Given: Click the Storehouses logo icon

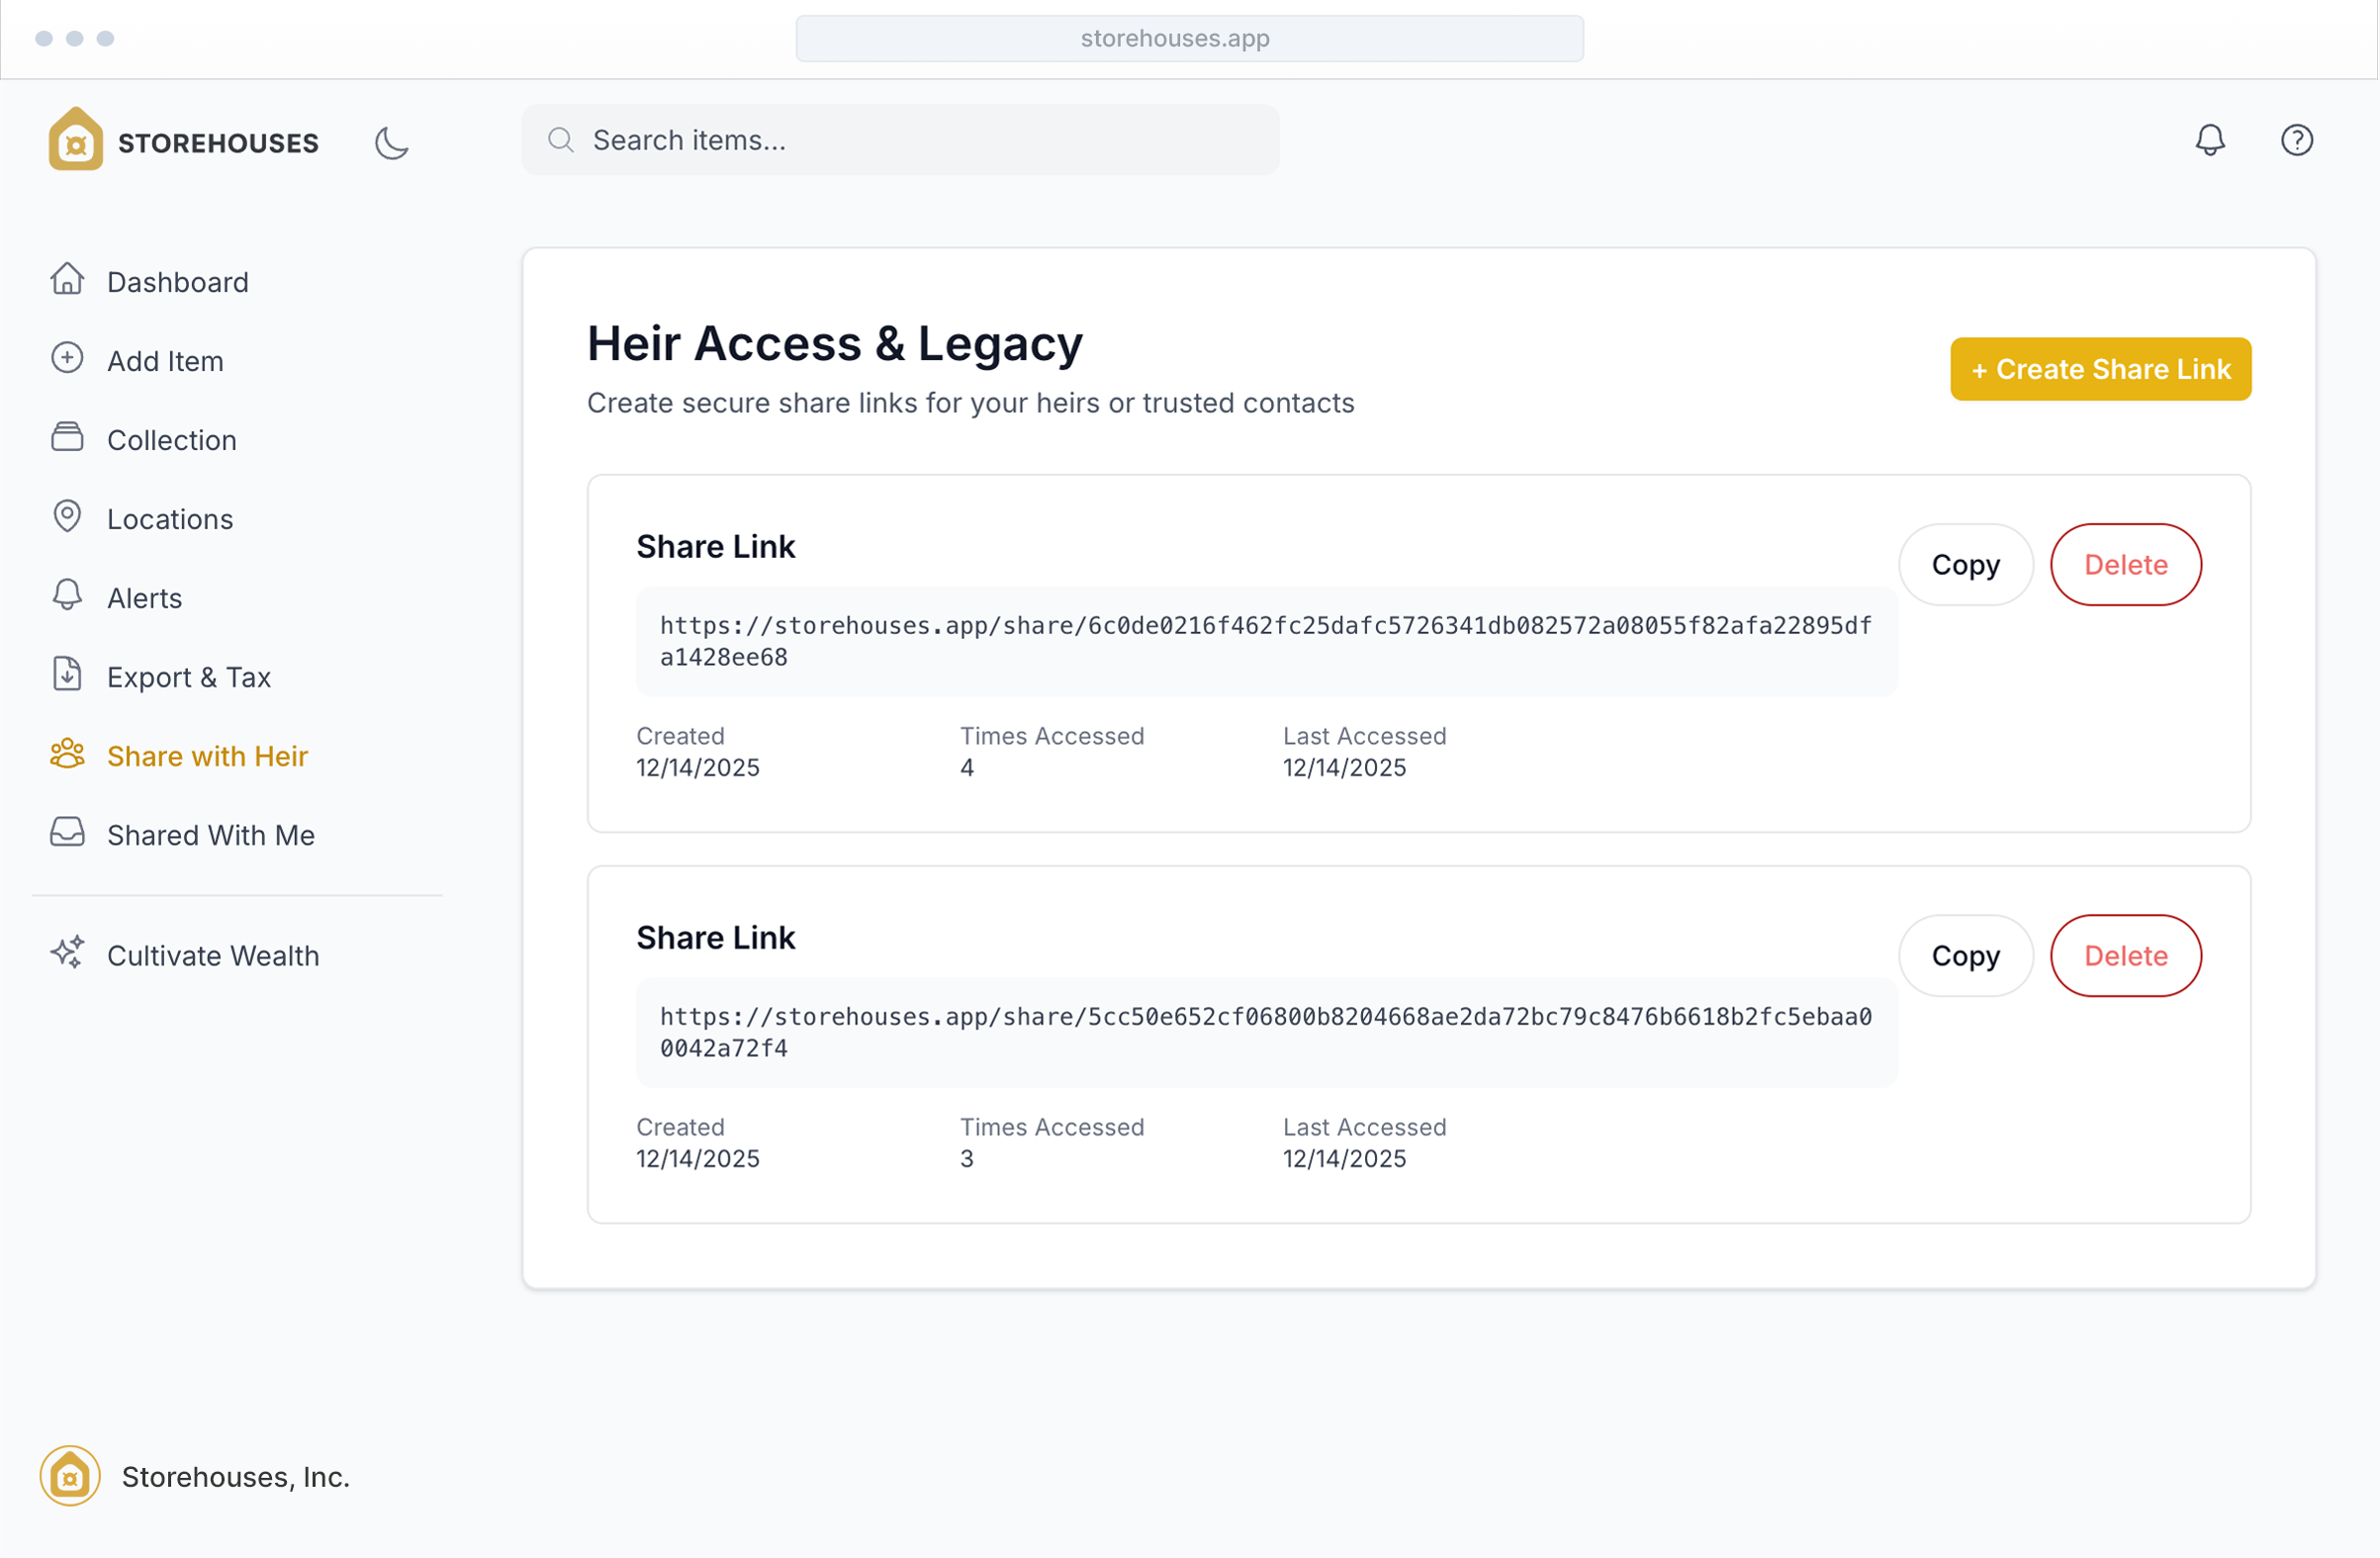Looking at the screenshot, I should pos(76,140).
